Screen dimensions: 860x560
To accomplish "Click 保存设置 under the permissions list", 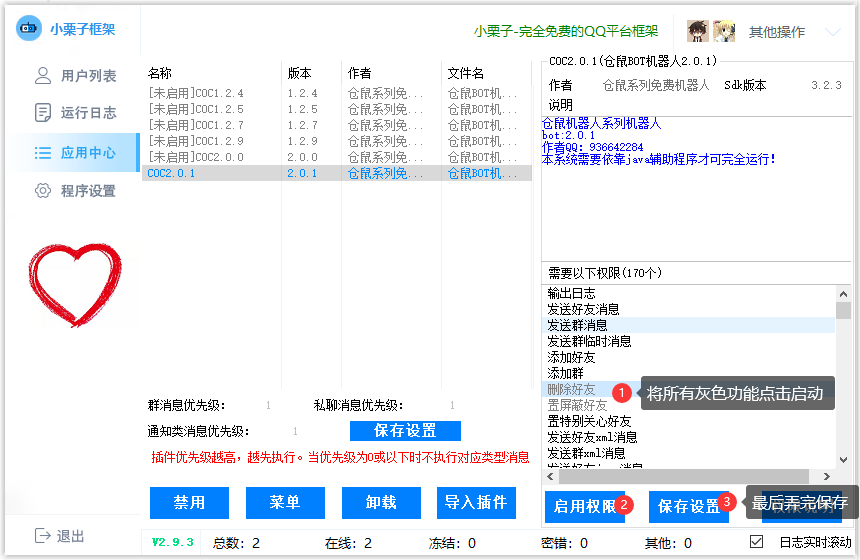I will (x=689, y=506).
